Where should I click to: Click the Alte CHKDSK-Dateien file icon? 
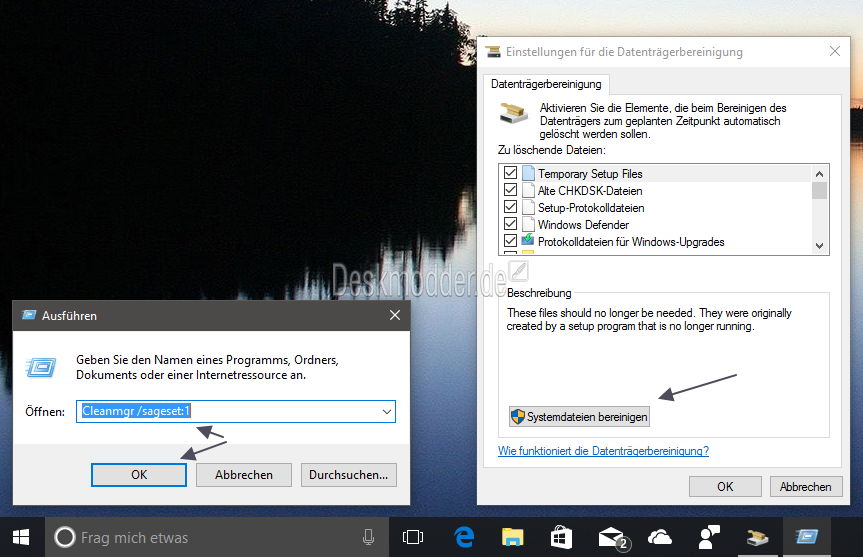click(528, 190)
